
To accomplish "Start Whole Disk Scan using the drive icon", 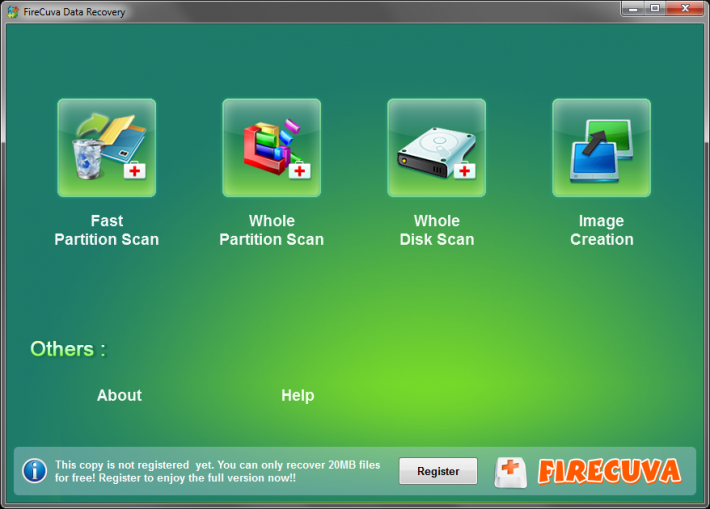I will pos(437,148).
